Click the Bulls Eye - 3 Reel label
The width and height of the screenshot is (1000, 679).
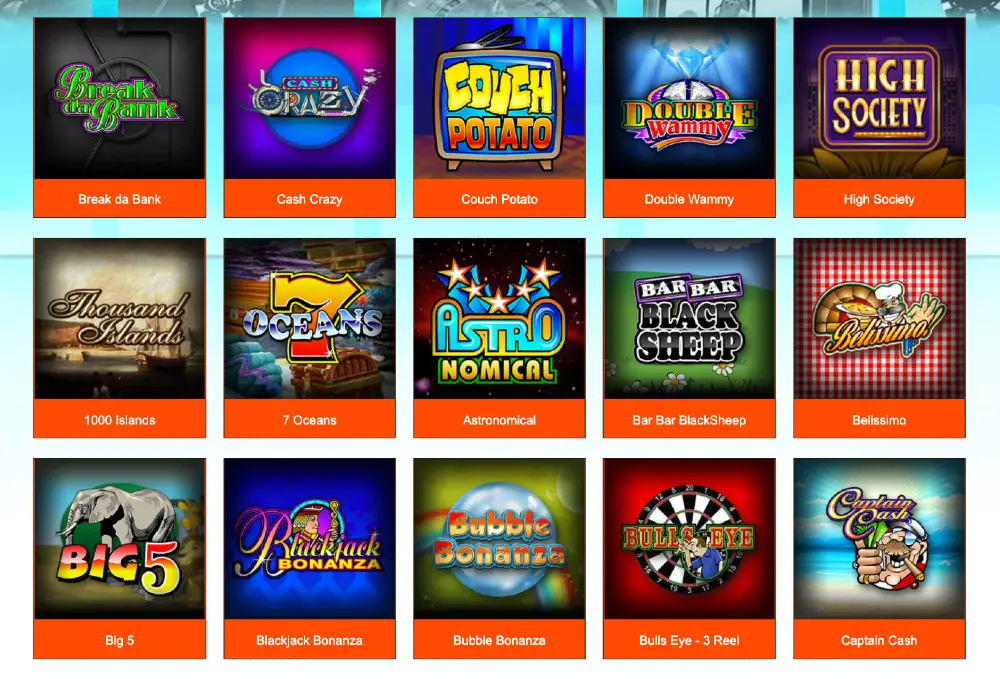tap(689, 639)
